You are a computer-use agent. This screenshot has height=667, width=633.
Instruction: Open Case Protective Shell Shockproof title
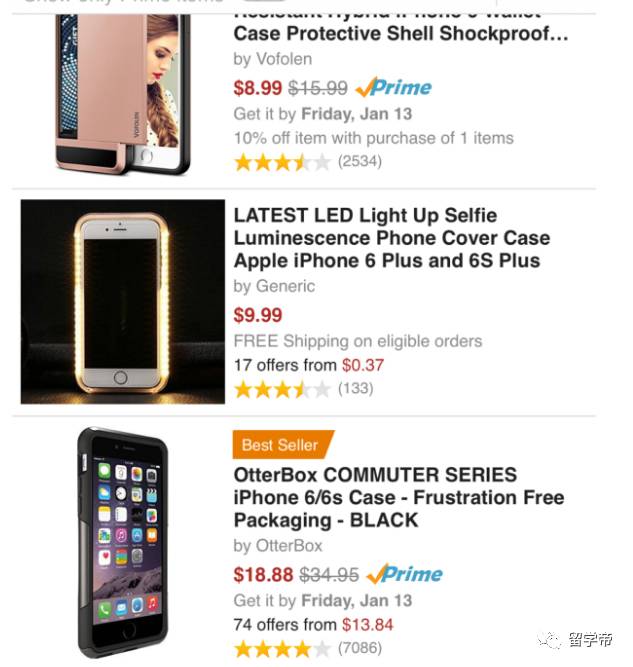click(401, 33)
